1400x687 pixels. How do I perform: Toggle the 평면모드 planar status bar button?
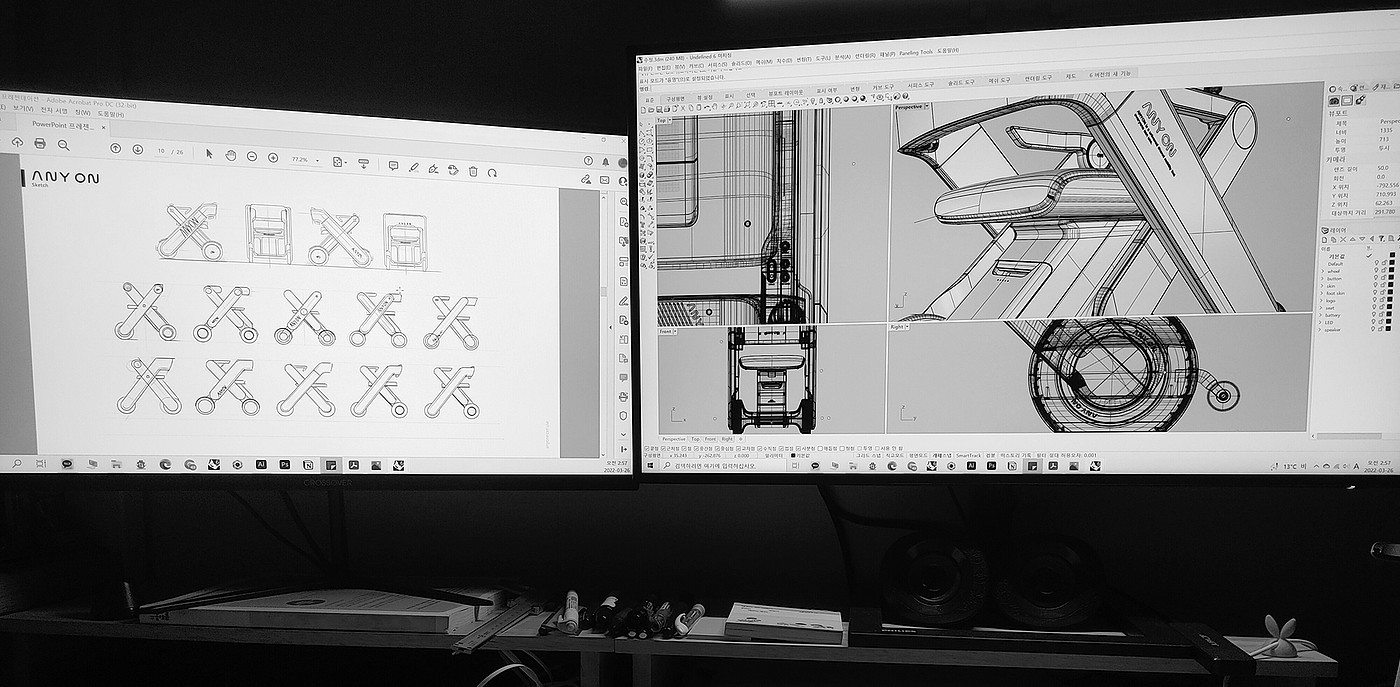point(918,455)
